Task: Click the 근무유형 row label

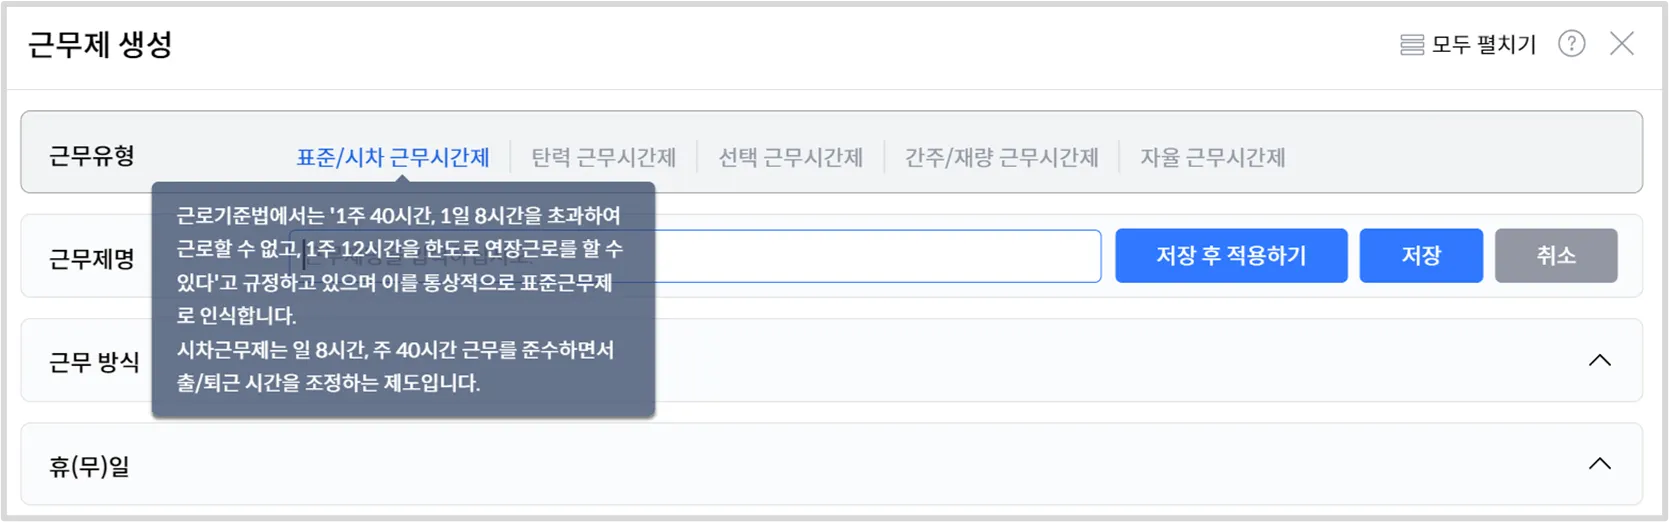Action: pyautogui.click(x=92, y=156)
